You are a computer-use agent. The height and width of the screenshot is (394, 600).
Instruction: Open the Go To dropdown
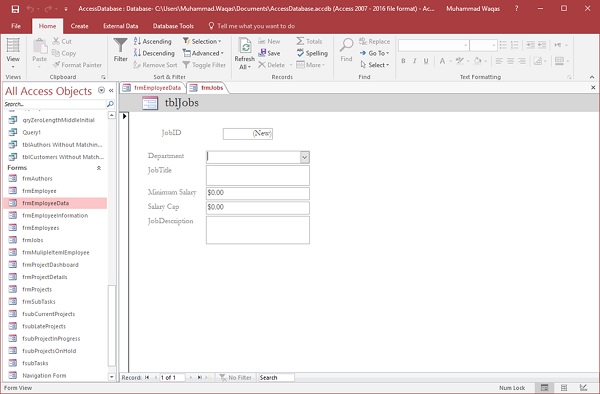coord(374,53)
